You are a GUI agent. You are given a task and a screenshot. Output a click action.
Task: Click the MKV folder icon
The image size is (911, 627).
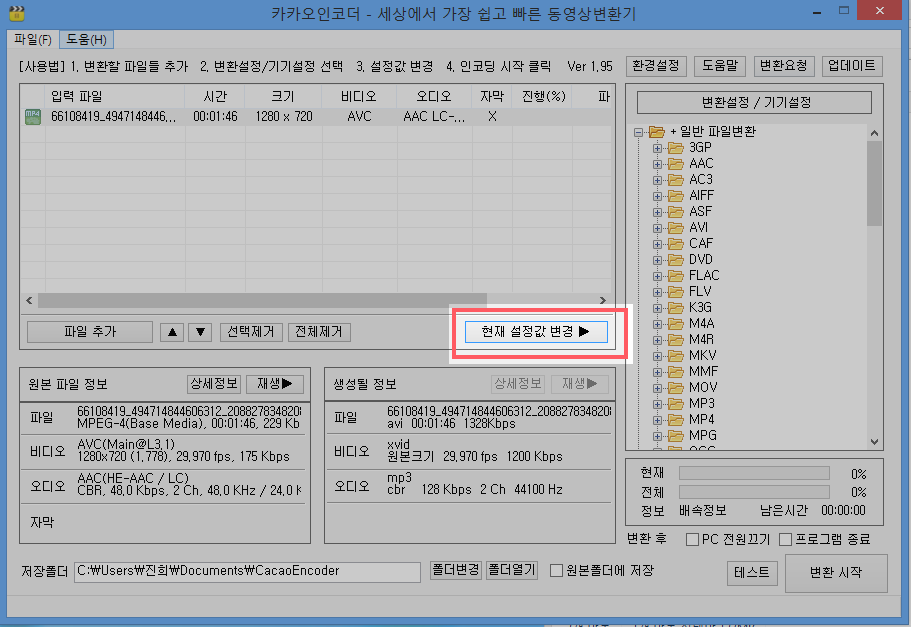[675, 356]
